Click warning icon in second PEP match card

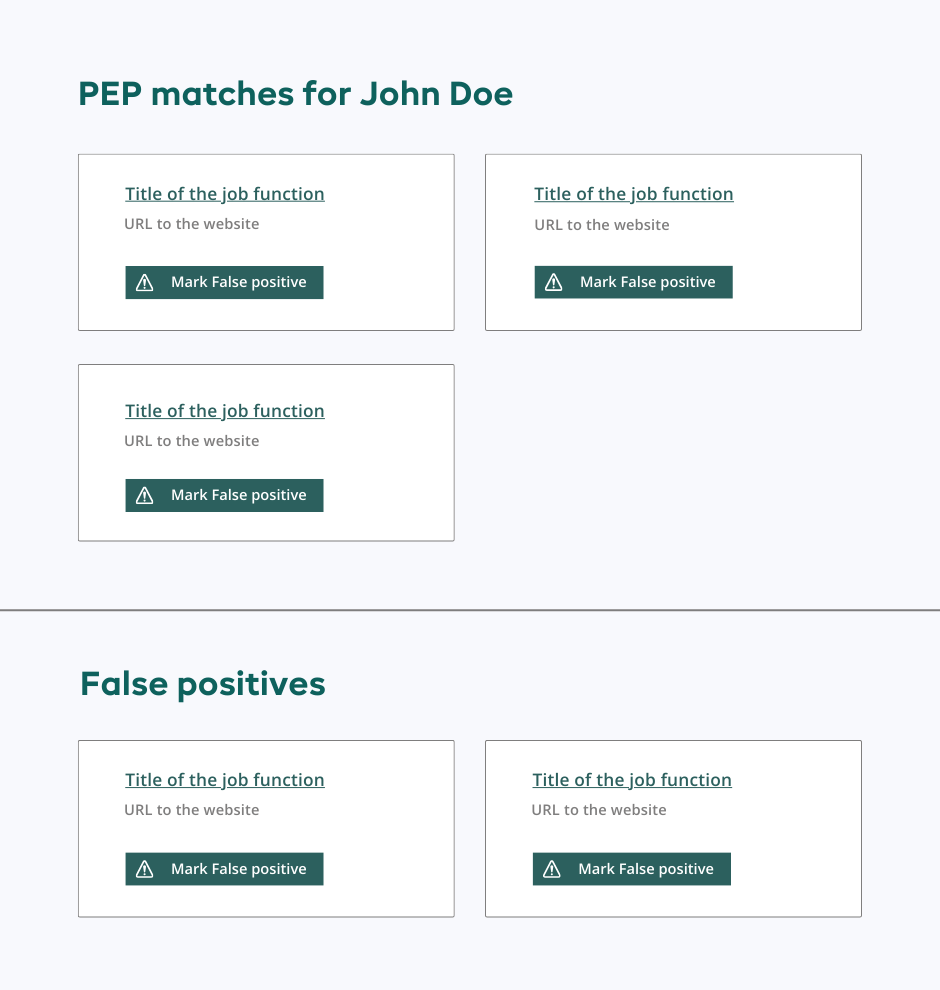pos(554,283)
